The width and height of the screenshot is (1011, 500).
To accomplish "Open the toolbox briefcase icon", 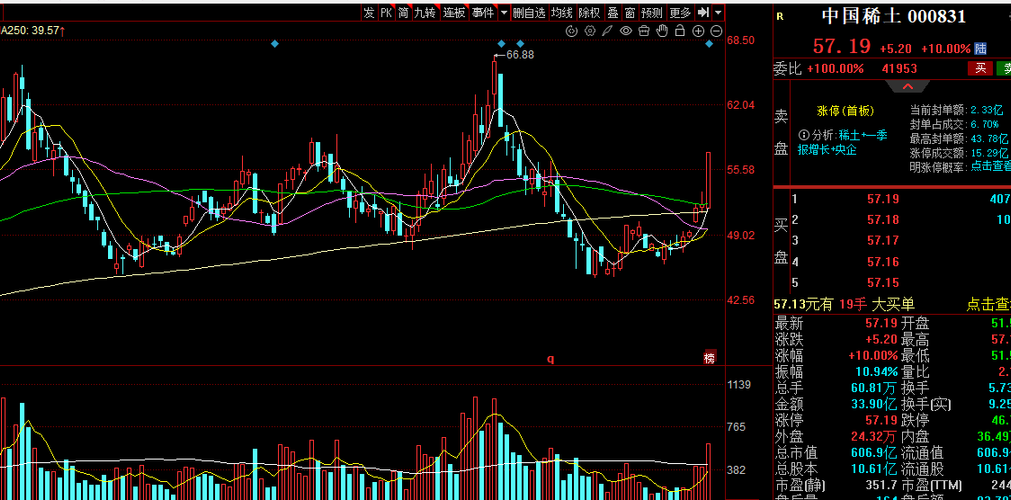I will pos(643,30).
